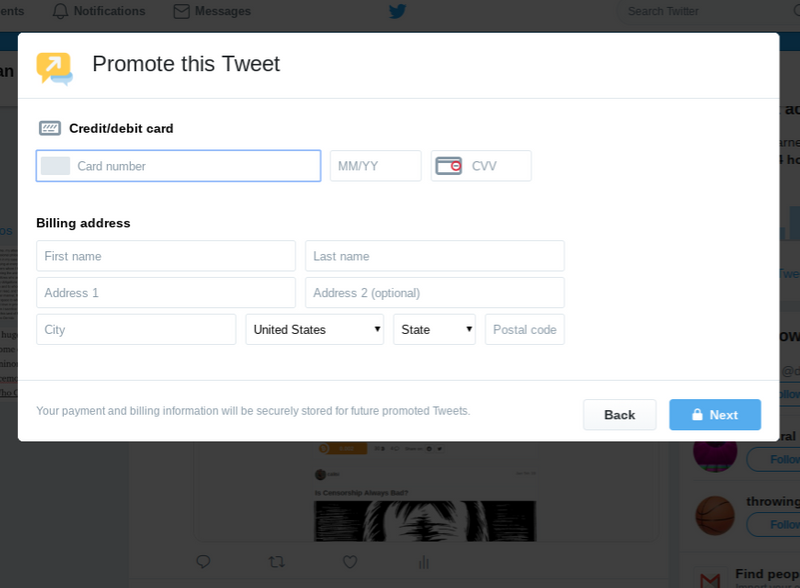The image size is (800, 588).
Task: Open the Messages envelope icon
Action: click(x=181, y=11)
